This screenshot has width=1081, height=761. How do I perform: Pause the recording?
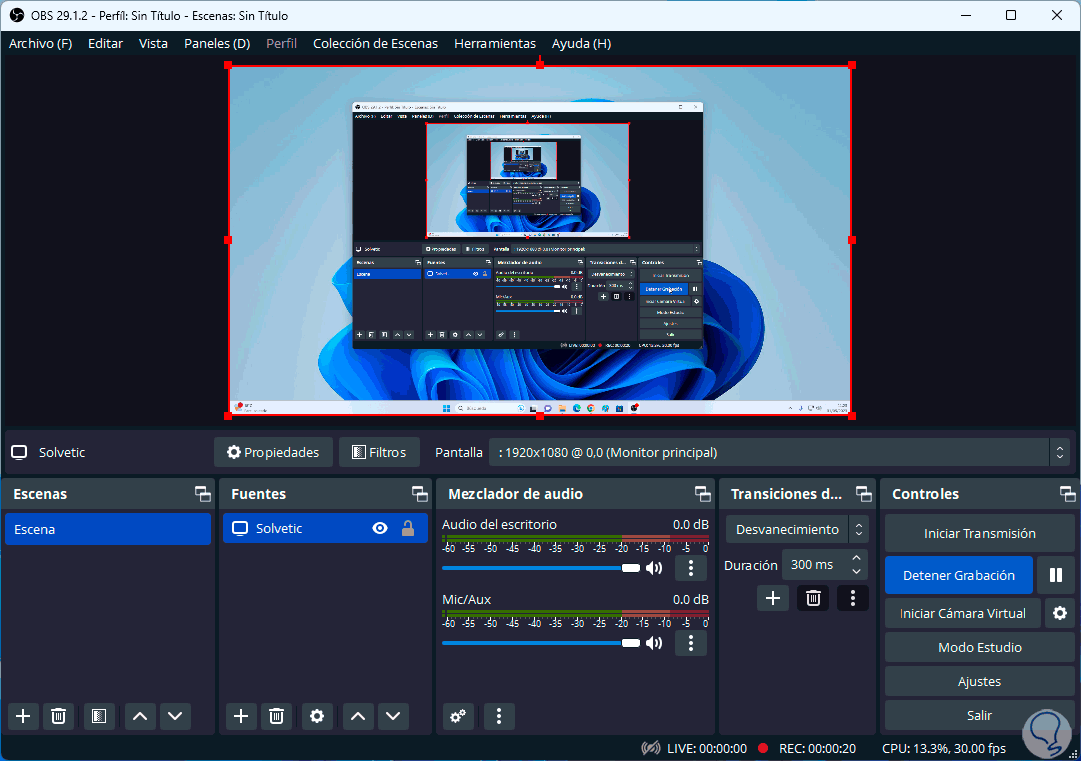[x=1055, y=575]
